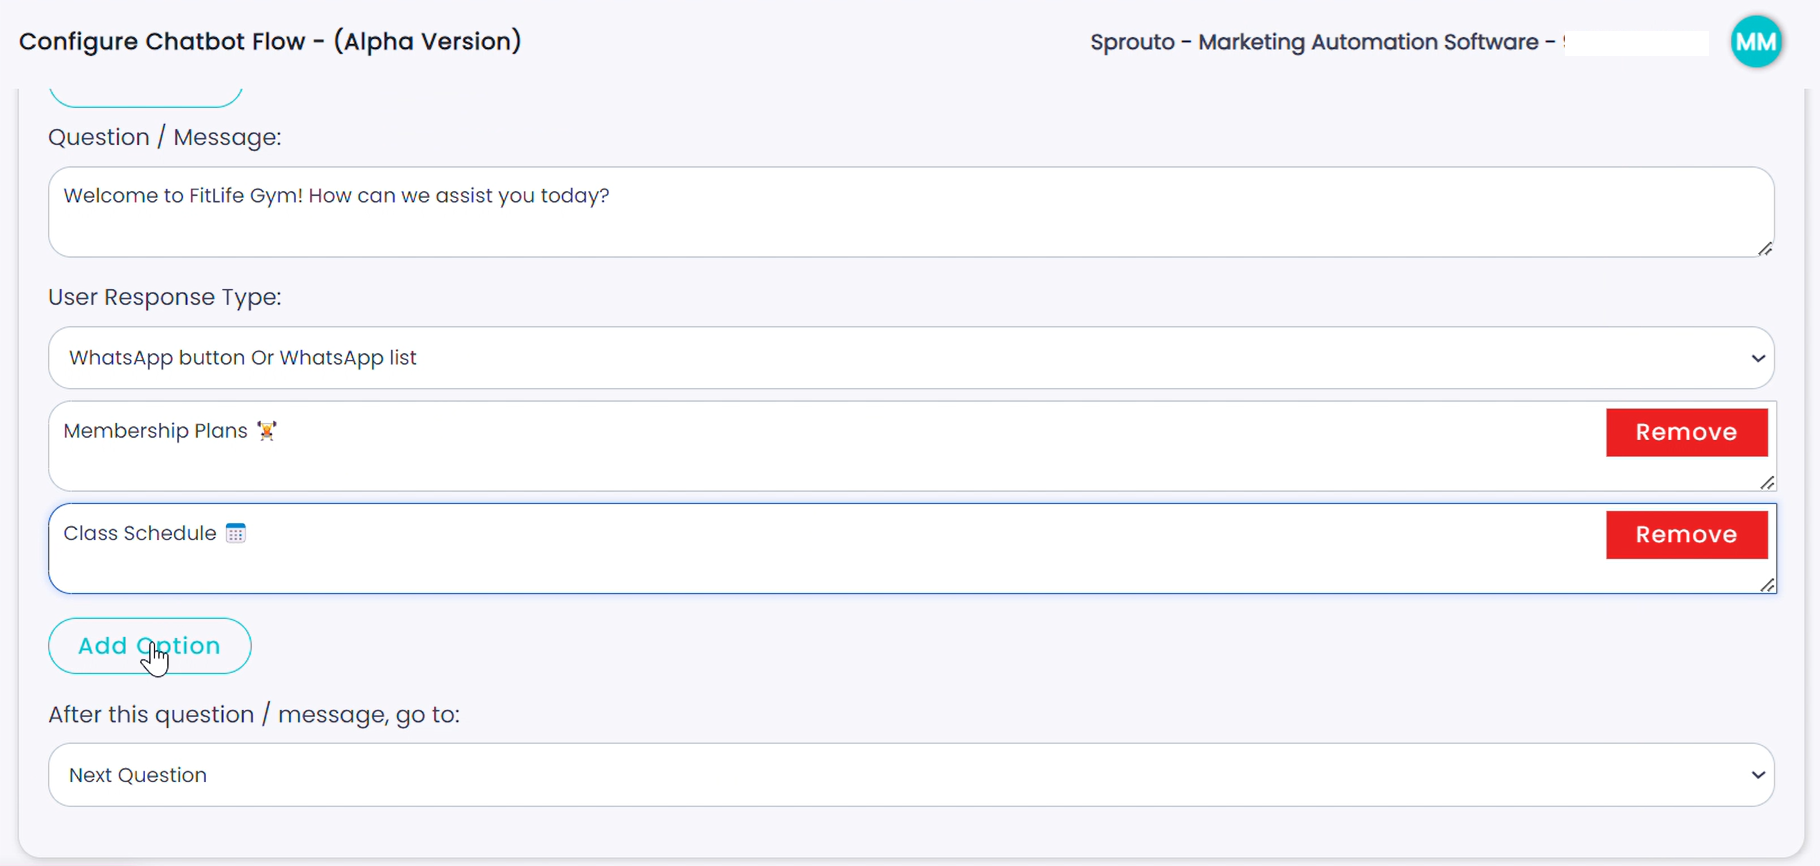Screen dimensions: 1820x866
Task: Click the resize handle of the Question / Message box
Action: coord(1765,249)
